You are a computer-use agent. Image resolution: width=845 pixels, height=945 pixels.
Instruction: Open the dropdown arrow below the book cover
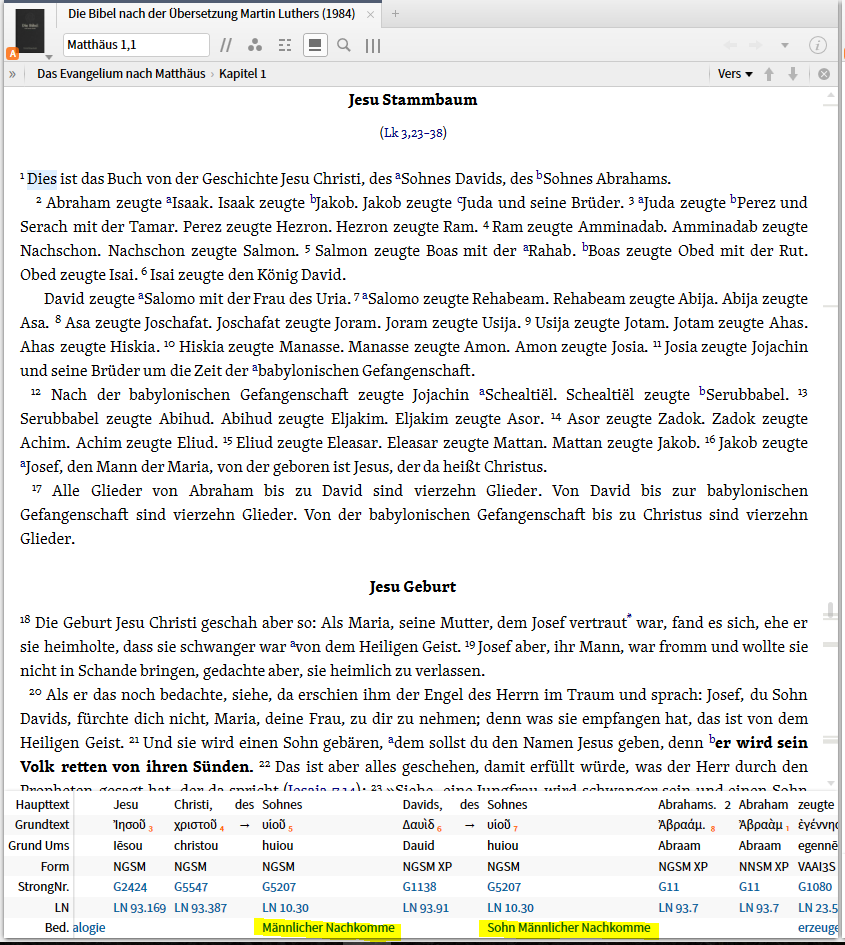49,57
